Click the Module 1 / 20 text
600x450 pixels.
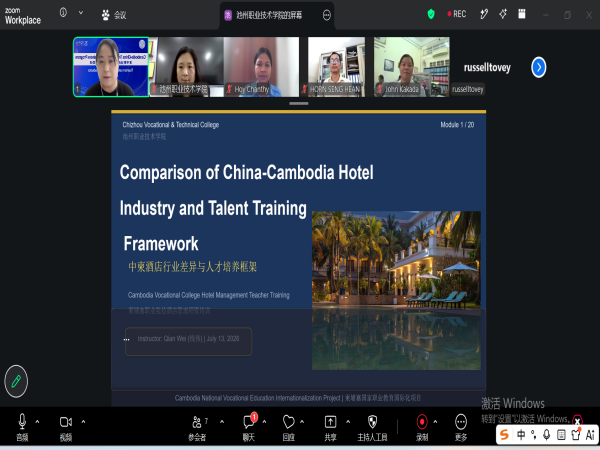coord(457,125)
